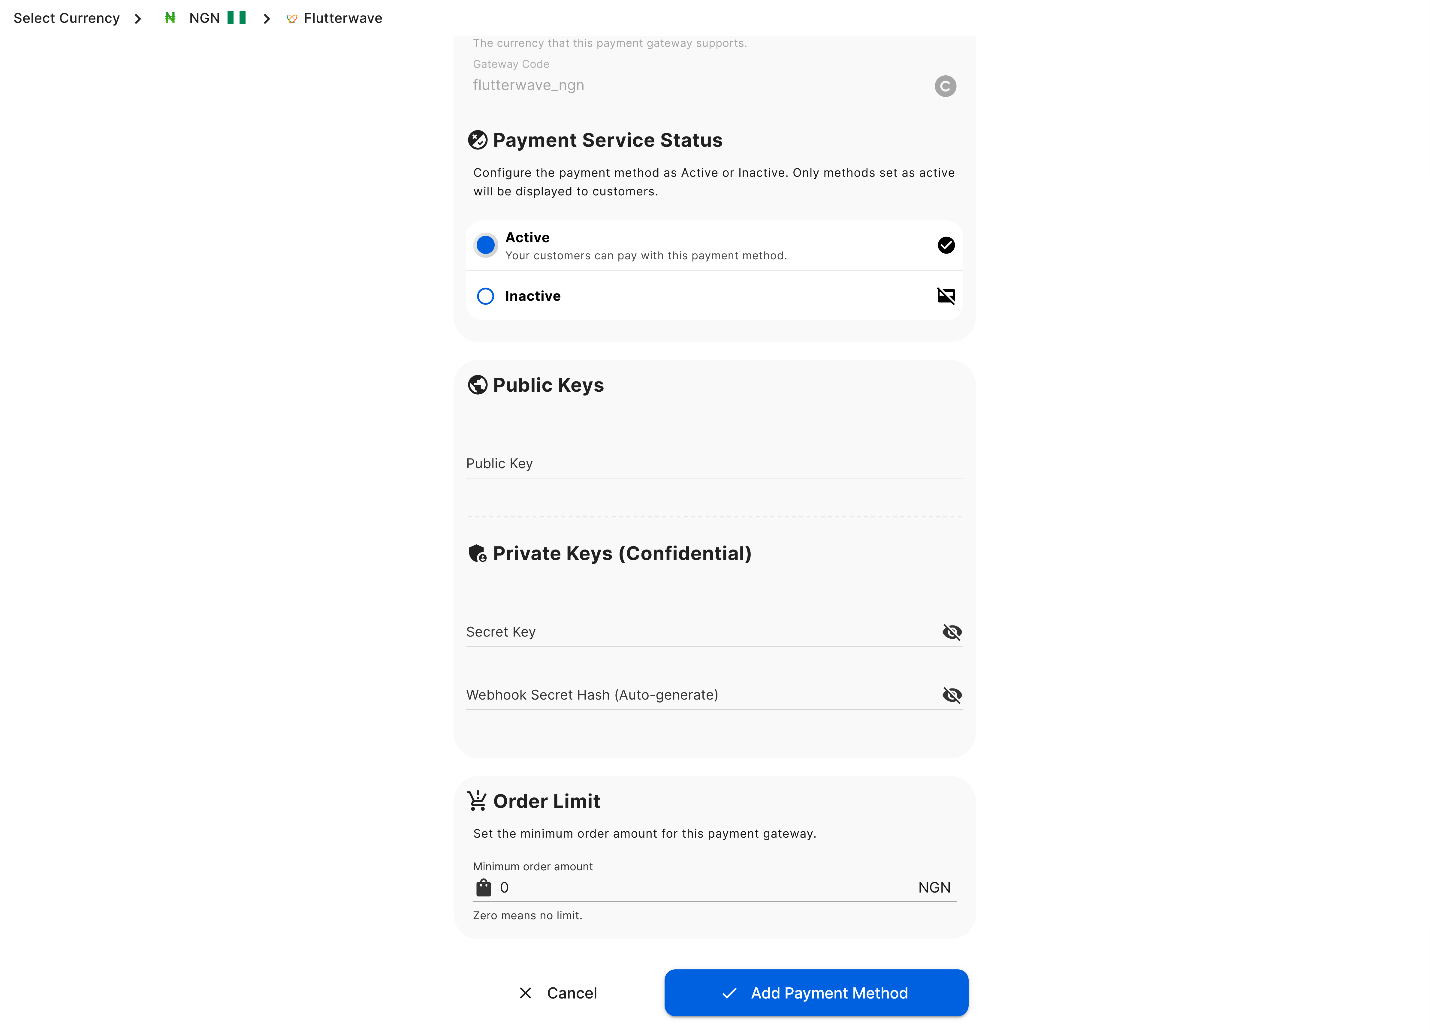
Task: Toggle Webhook Secret Hash visibility eye icon
Action: [x=952, y=695]
